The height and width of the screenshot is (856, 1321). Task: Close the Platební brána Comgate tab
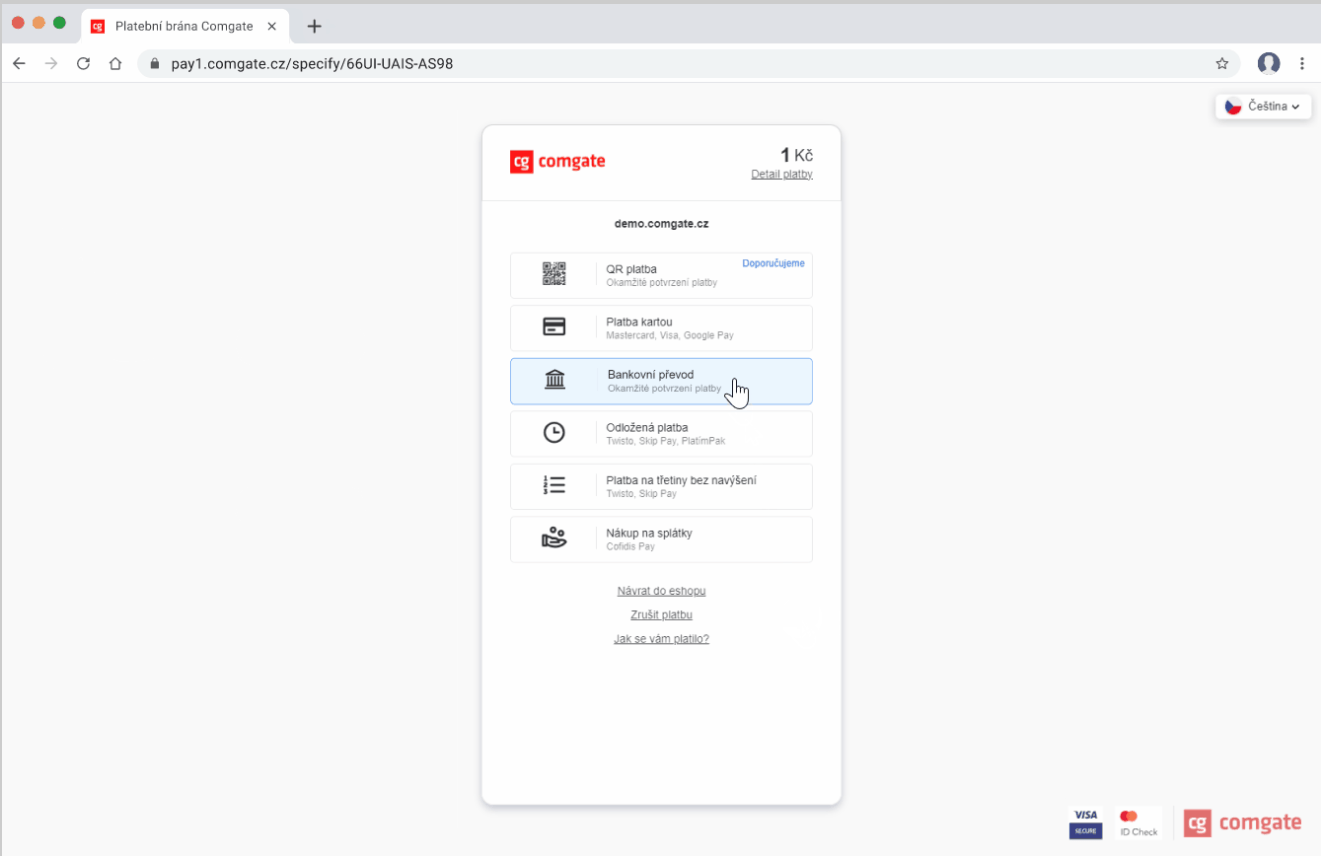(272, 26)
